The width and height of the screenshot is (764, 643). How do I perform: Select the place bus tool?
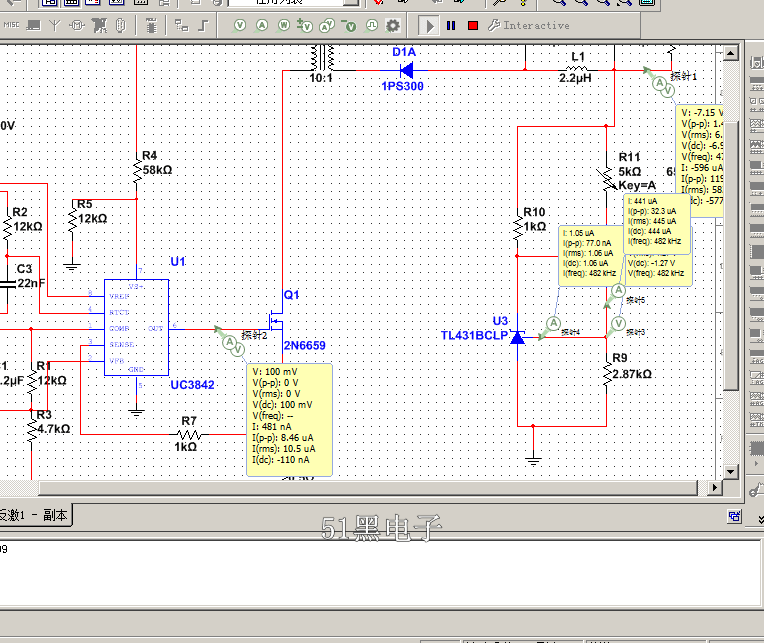[x=204, y=25]
